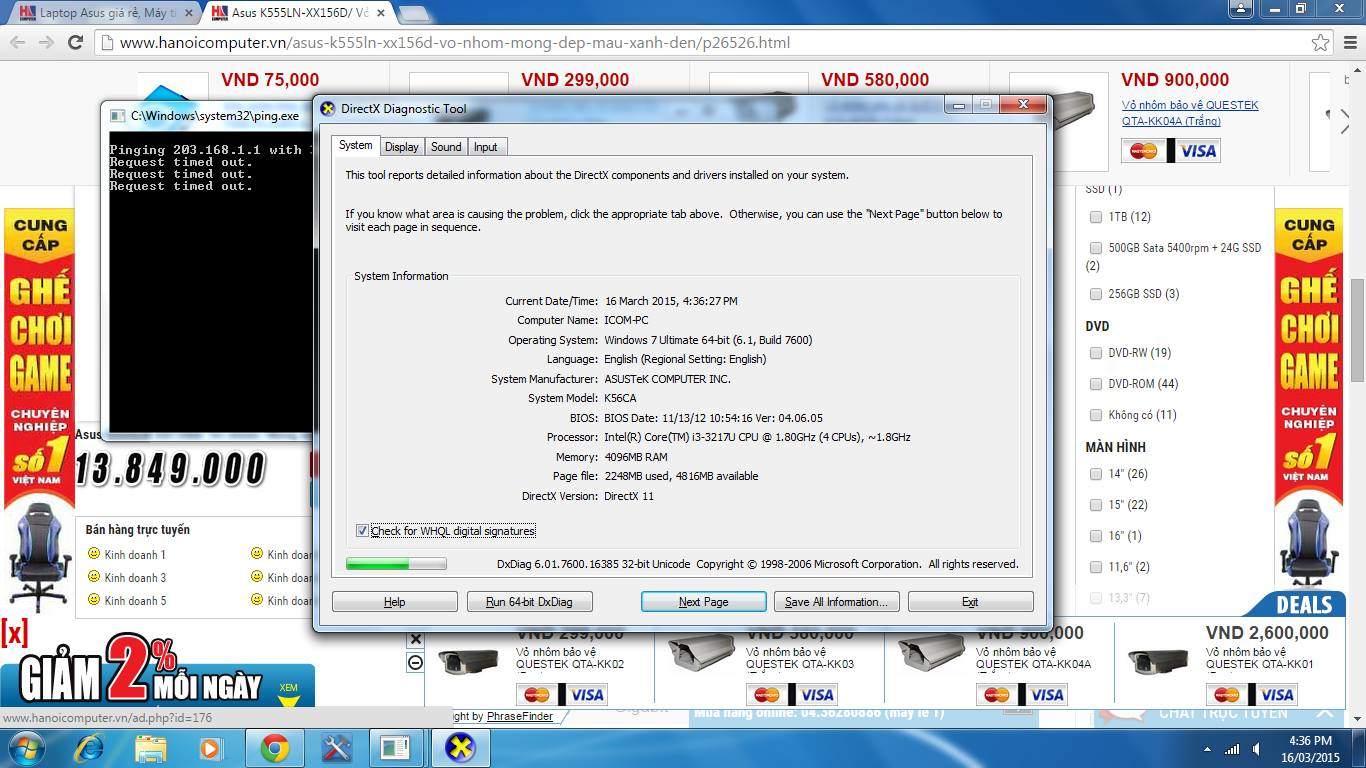The width and height of the screenshot is (1366, 768).
Task: Click Chrome back arrow icon
Action: (x=17, y=43)
